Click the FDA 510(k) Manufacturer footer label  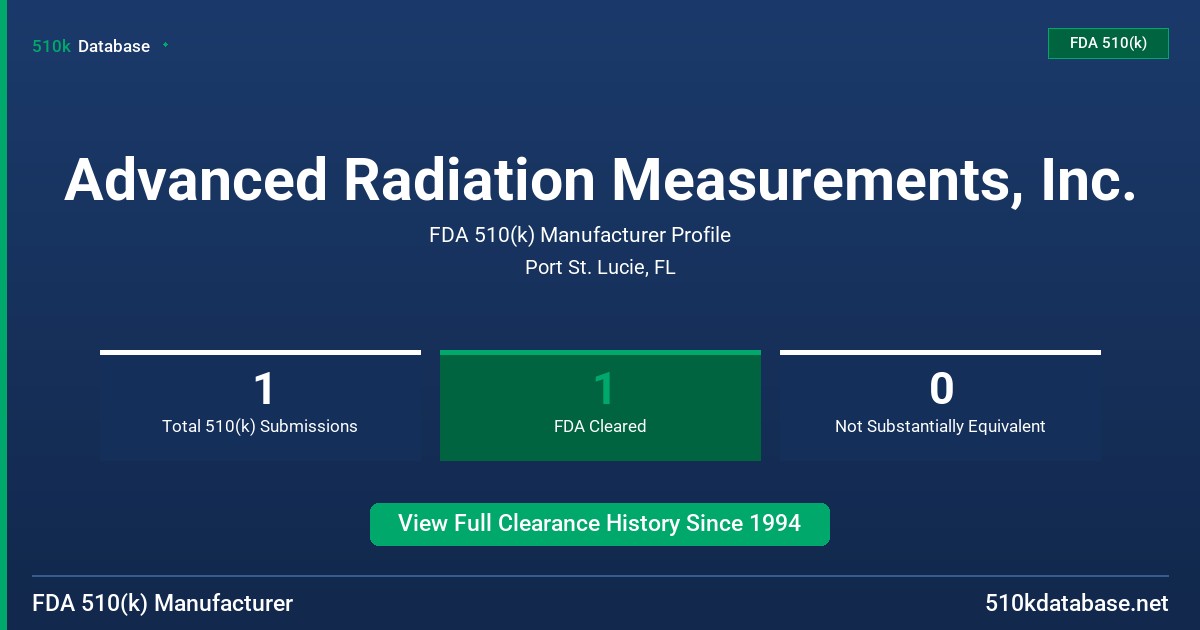(163, 603)
